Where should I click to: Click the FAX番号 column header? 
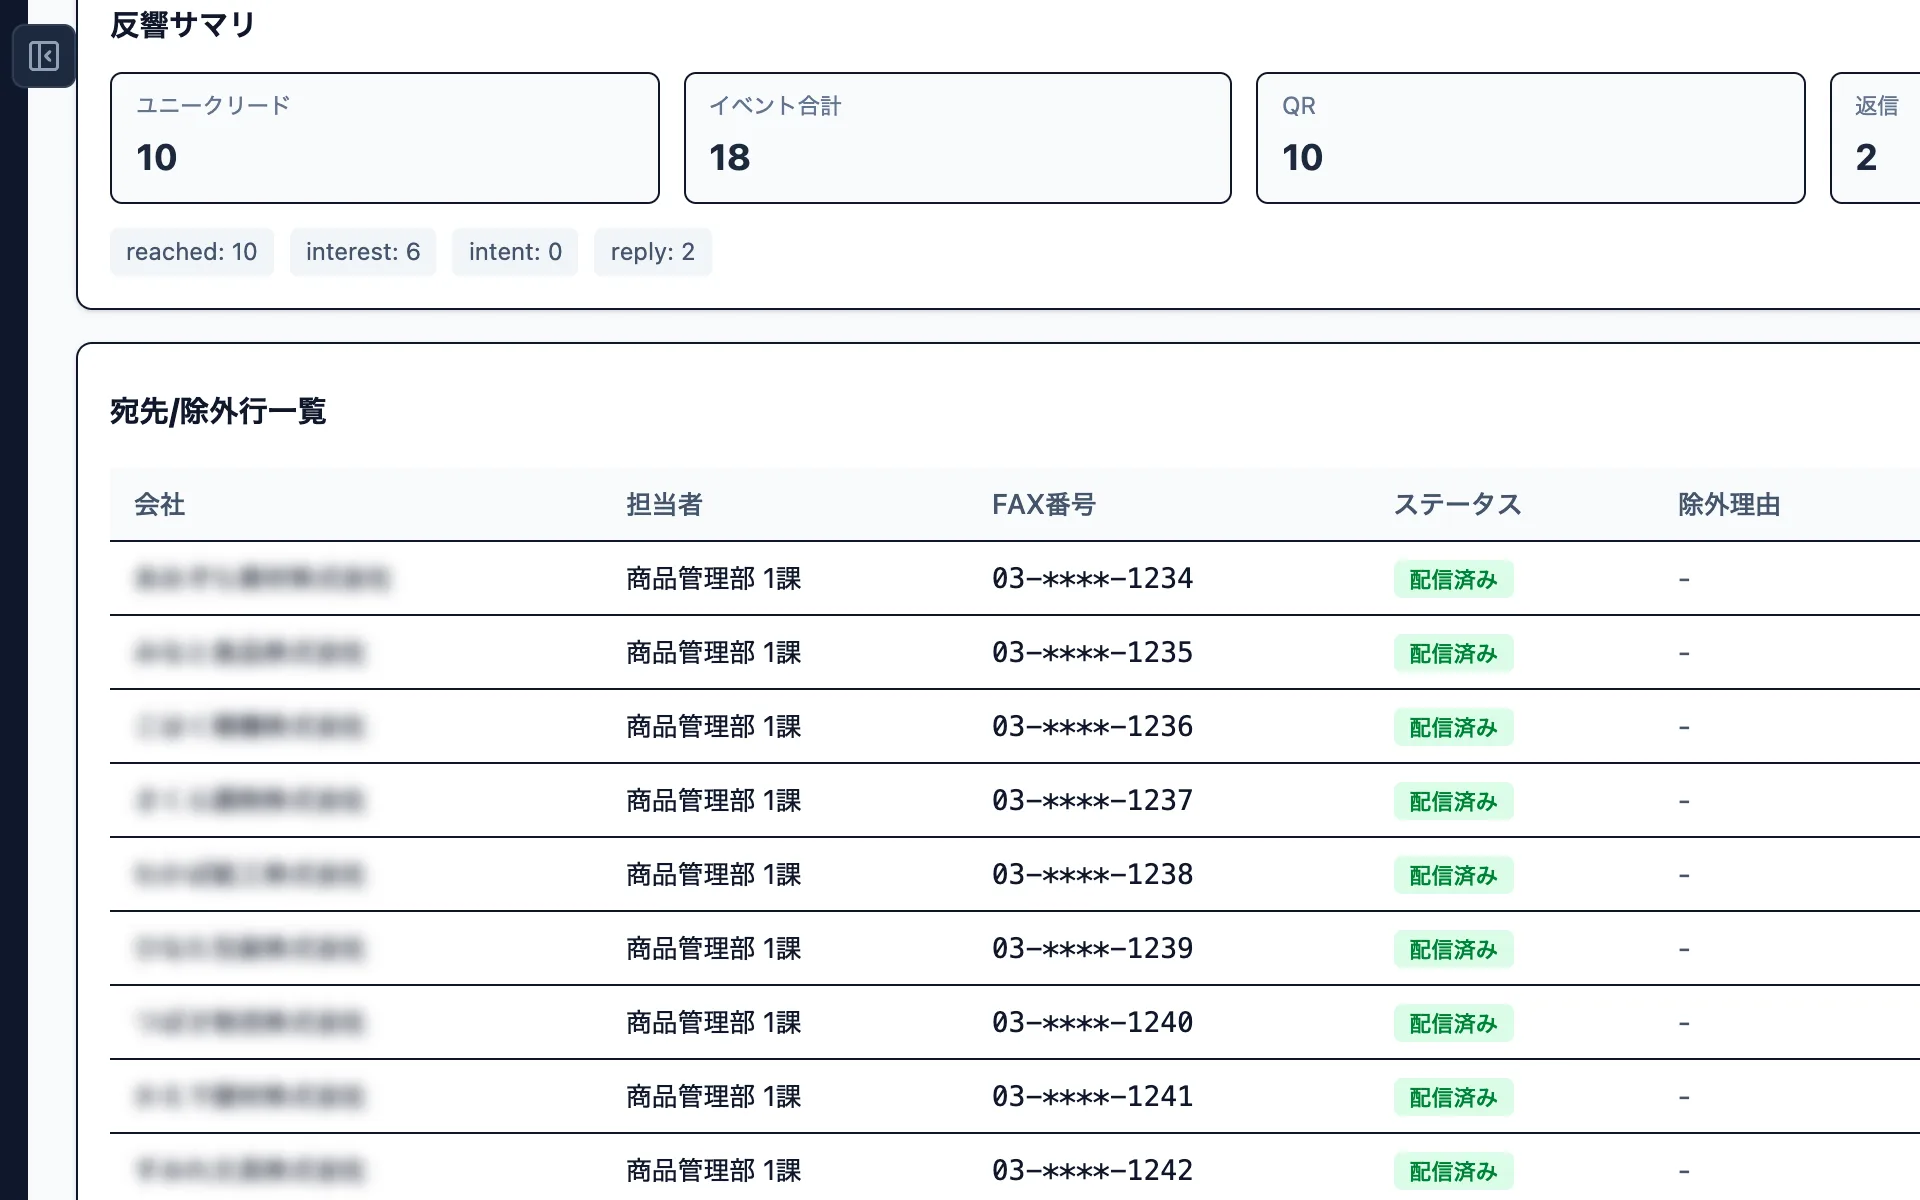coord(1044,505)
